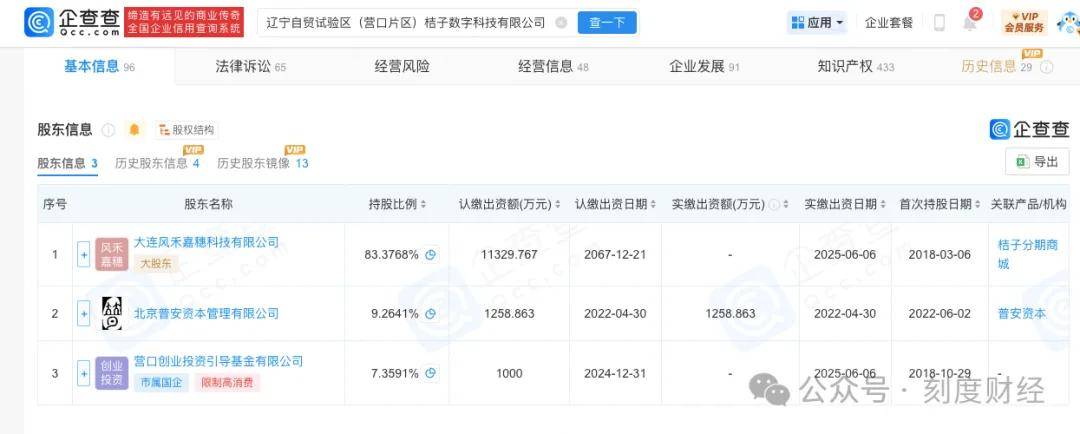The width and height of the screenshot is (1080, 434).
Task: Click the Qcc logo in the header
Action: [x=72, y=22]
